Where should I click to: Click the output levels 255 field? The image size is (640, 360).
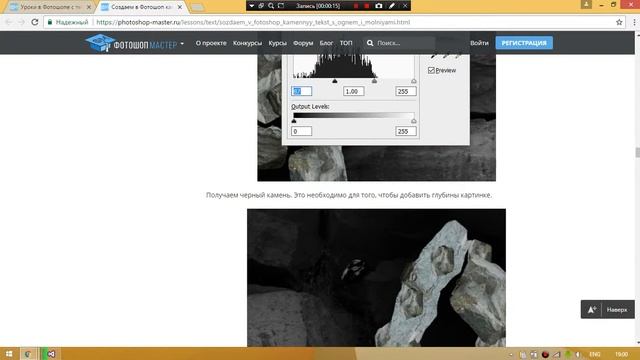tap(406, 131)
